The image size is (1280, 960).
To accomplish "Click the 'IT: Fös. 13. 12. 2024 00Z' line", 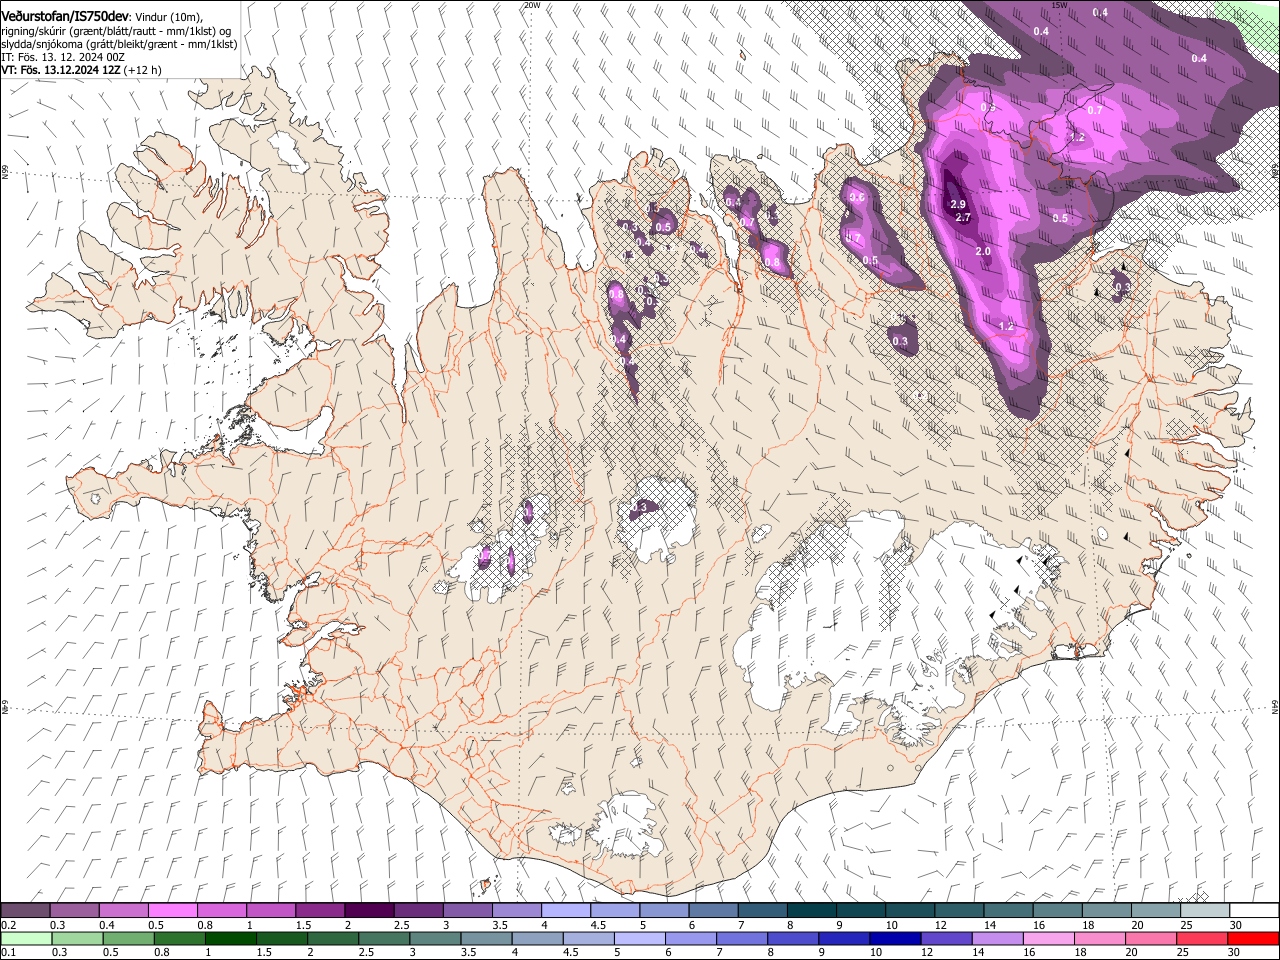I will (62, 57).
